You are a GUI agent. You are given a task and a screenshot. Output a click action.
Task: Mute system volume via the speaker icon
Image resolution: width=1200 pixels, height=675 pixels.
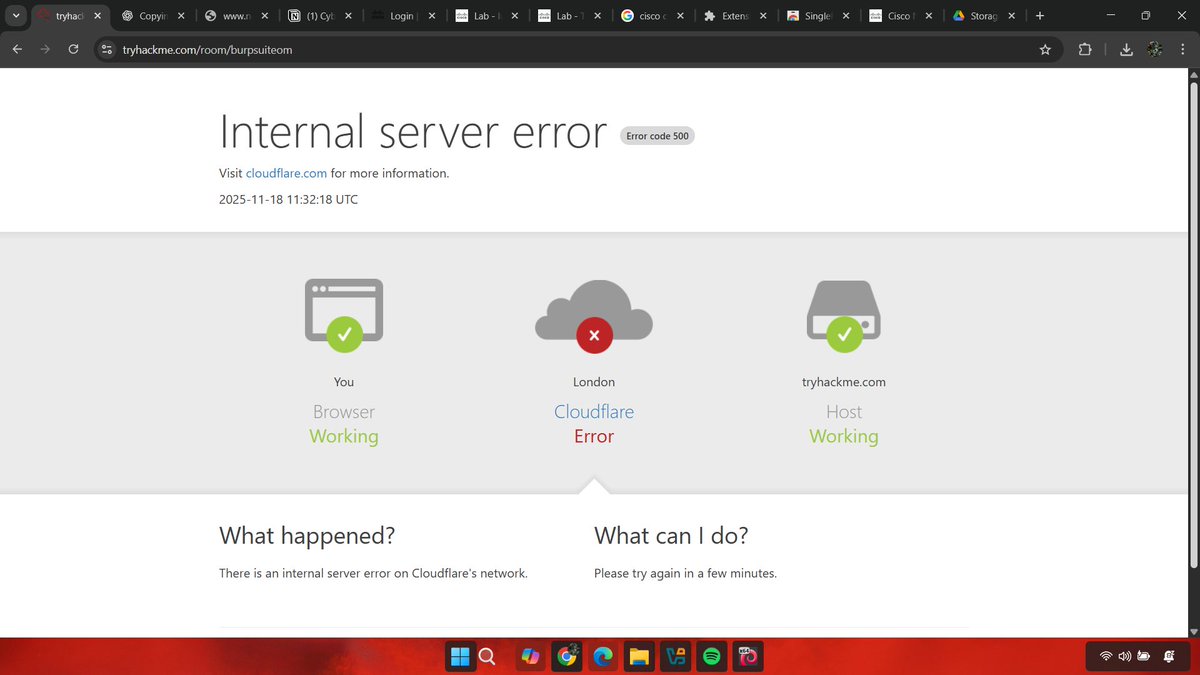1123,657
